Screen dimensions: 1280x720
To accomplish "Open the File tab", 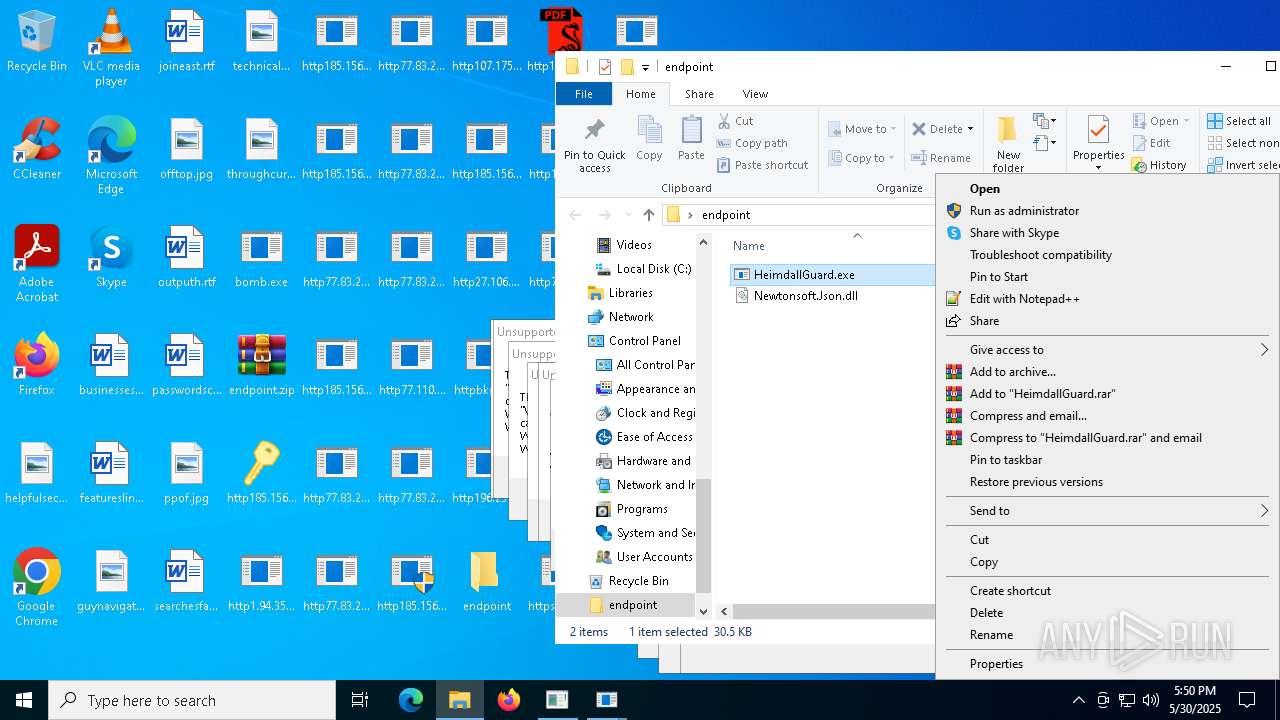I will coord(584,94).
